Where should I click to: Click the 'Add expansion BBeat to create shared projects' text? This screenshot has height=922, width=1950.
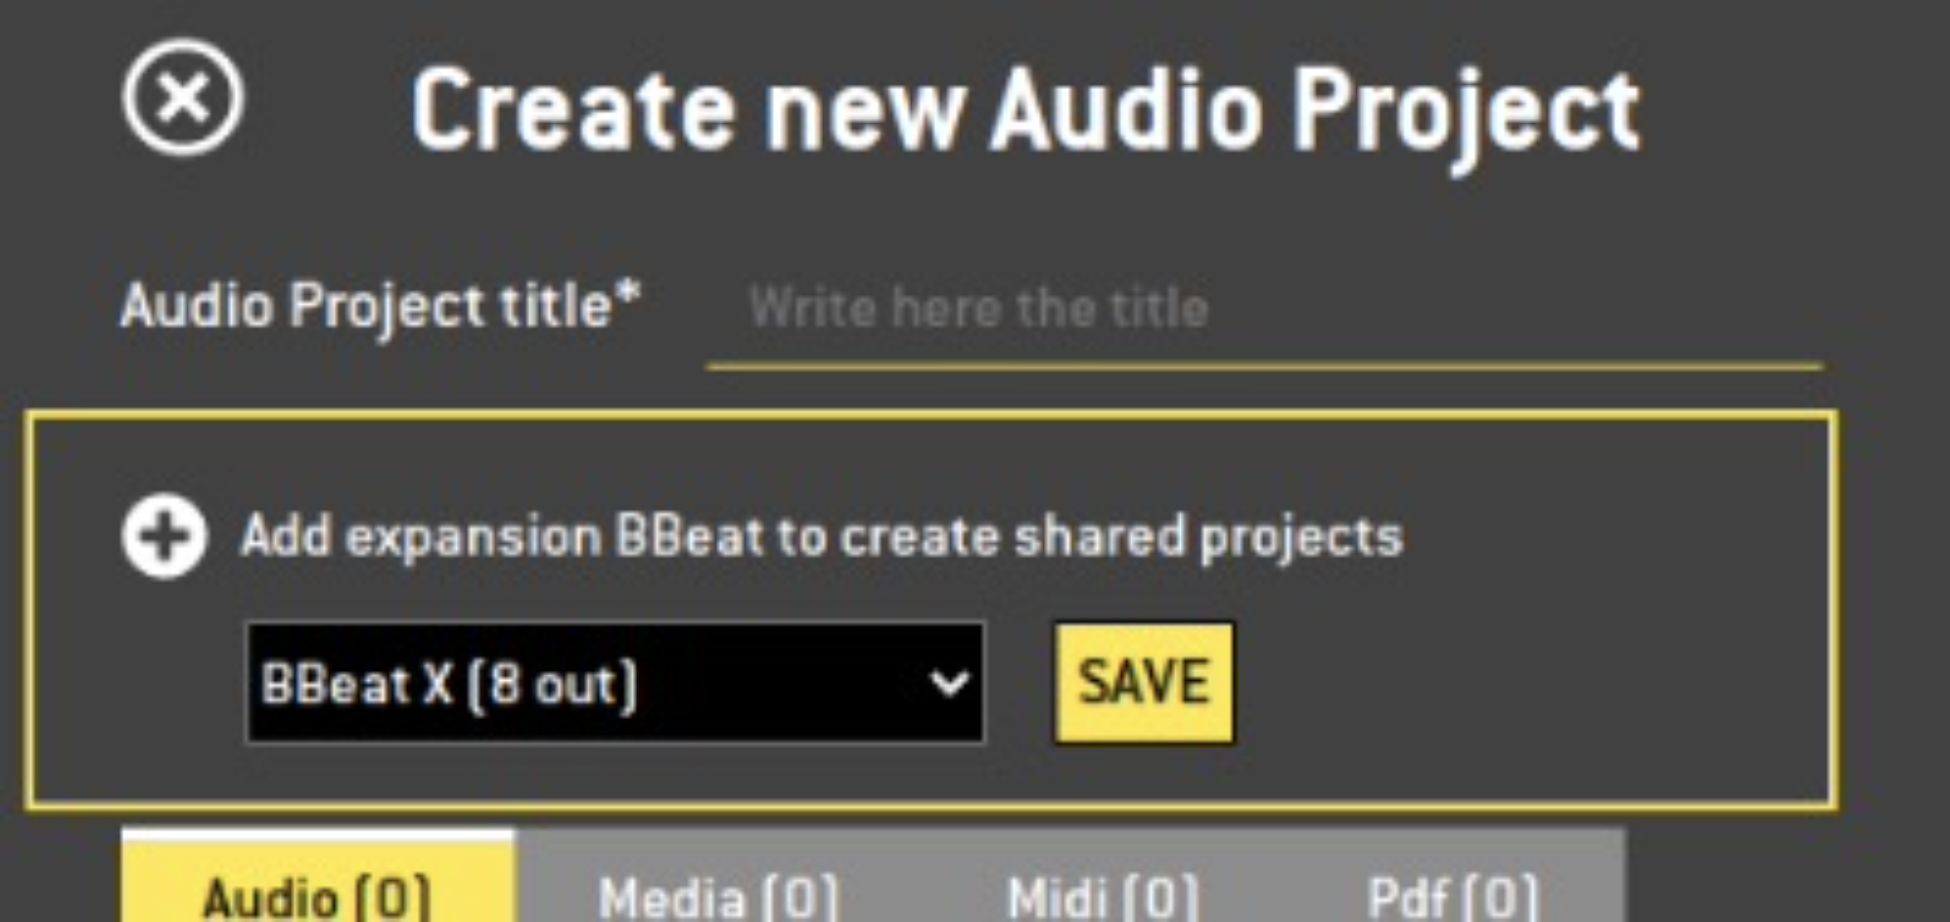click(822, 537)
